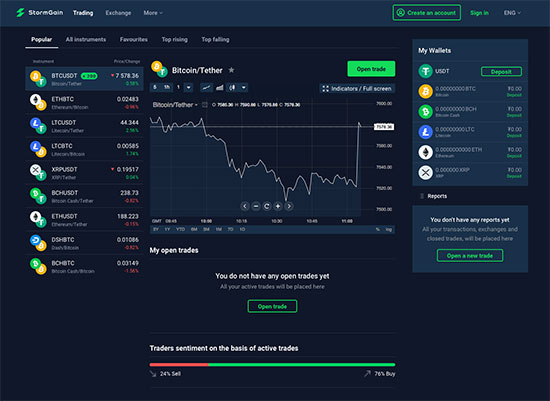Select the 1Y chart range
The width and height of the screenshot is (550, 401).
coord(167,229)
